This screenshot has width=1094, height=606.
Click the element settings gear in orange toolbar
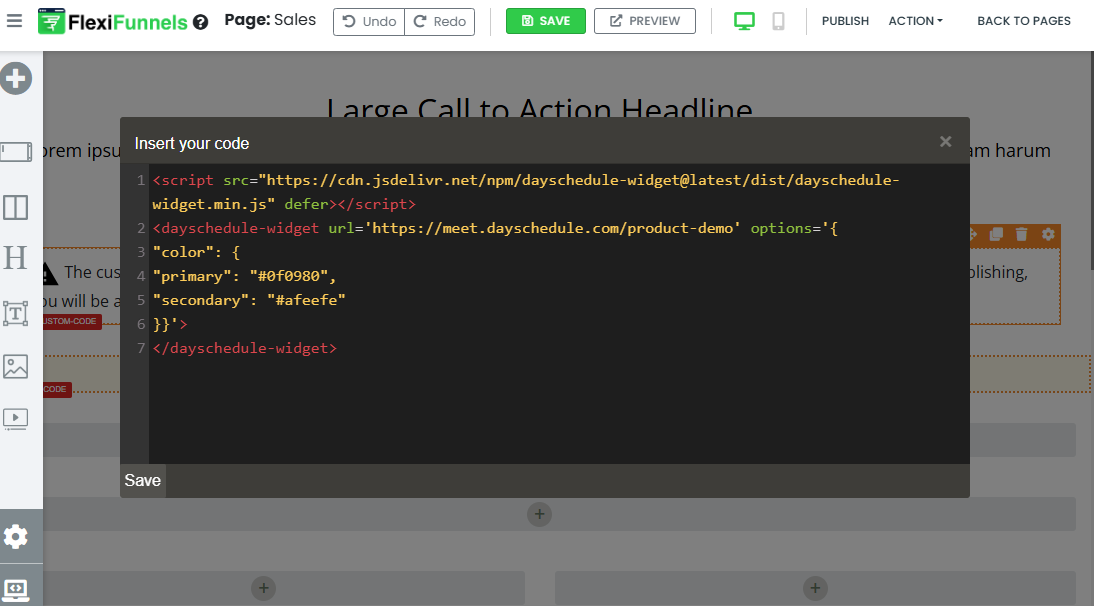click(1048, 234)
